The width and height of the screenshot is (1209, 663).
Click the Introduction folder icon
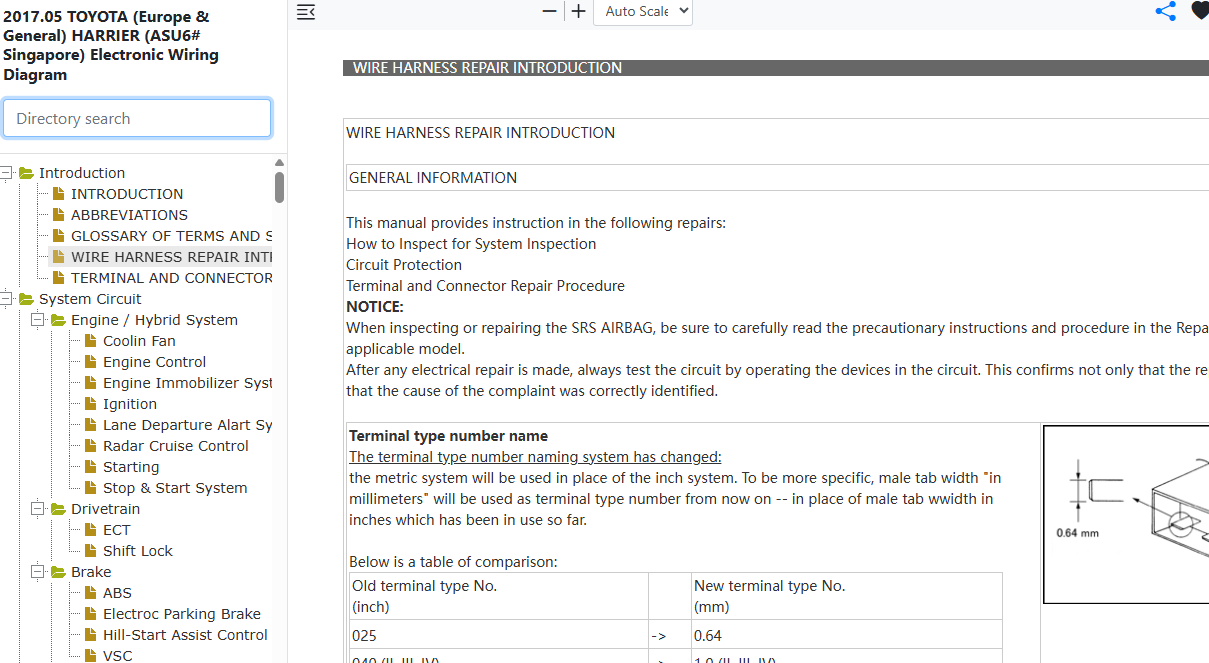coord(26,173)
